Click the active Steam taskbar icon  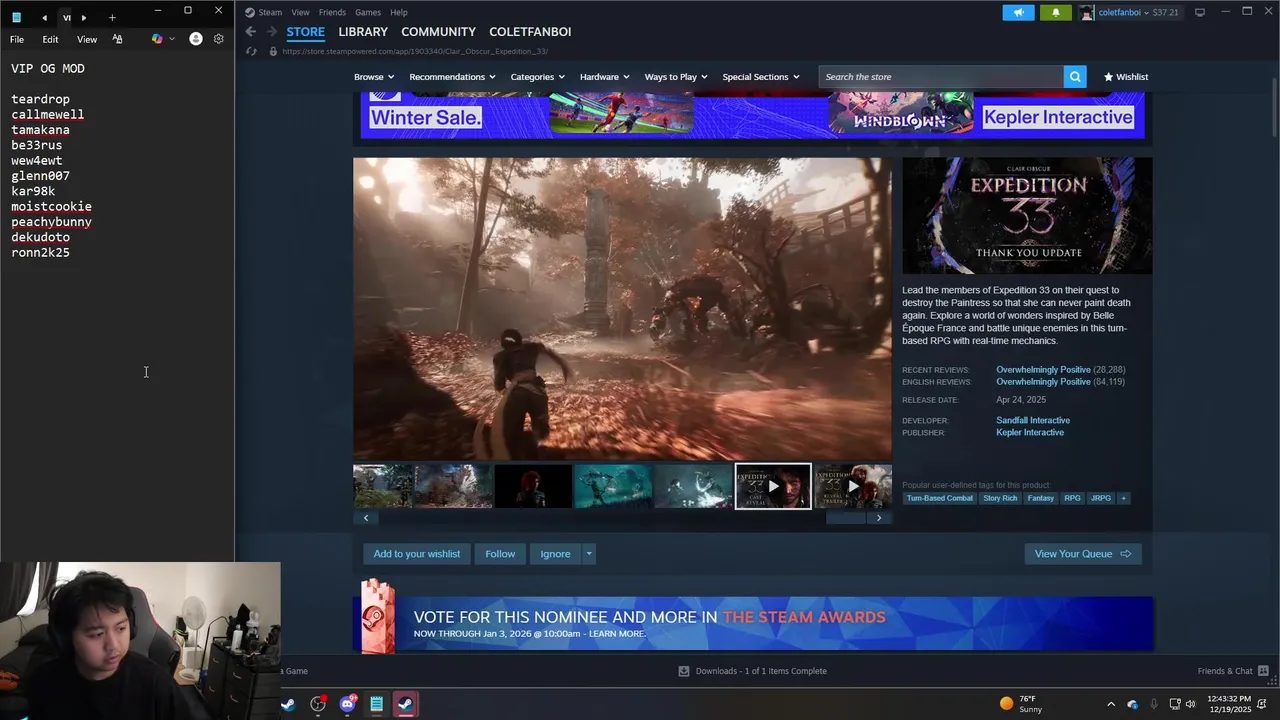[405, 704]
